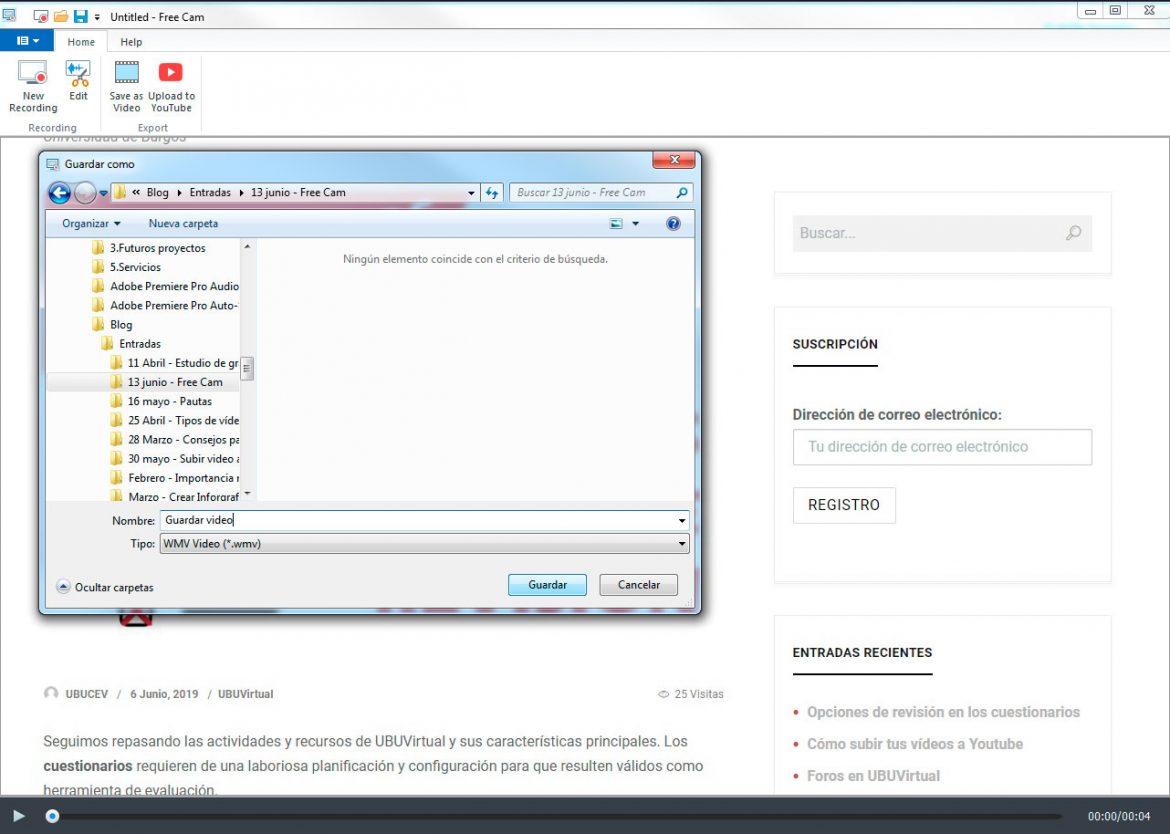Select 28 Marzo - Consejos folder
The height and width of the screenshot is (834, 1170).
point(174,440)
